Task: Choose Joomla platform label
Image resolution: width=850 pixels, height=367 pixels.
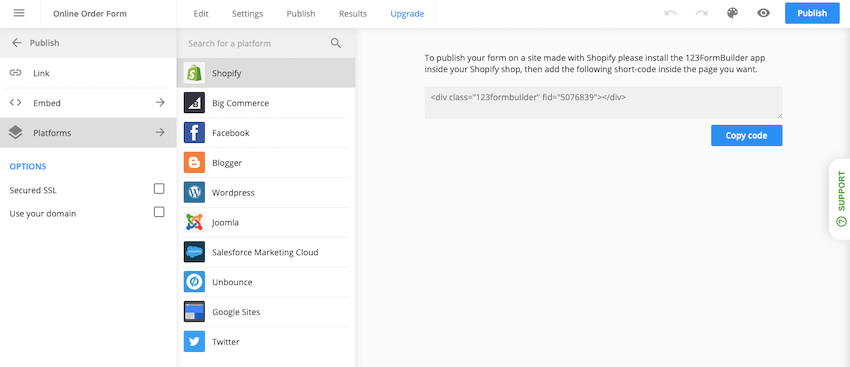Action: (226, 222)
